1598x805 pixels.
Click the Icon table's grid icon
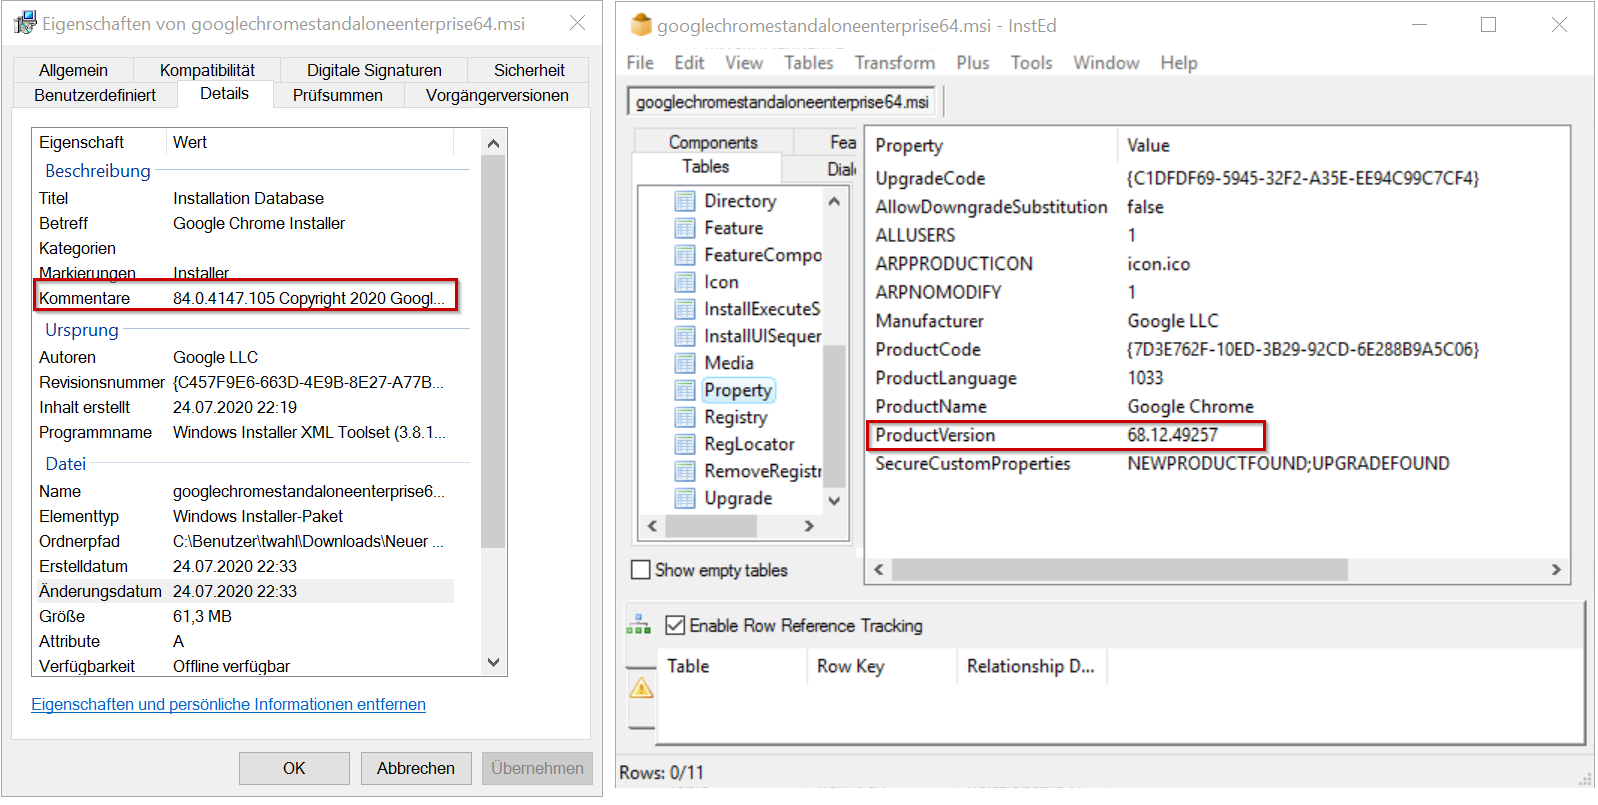pyautogui.click(x=685, y=282)
